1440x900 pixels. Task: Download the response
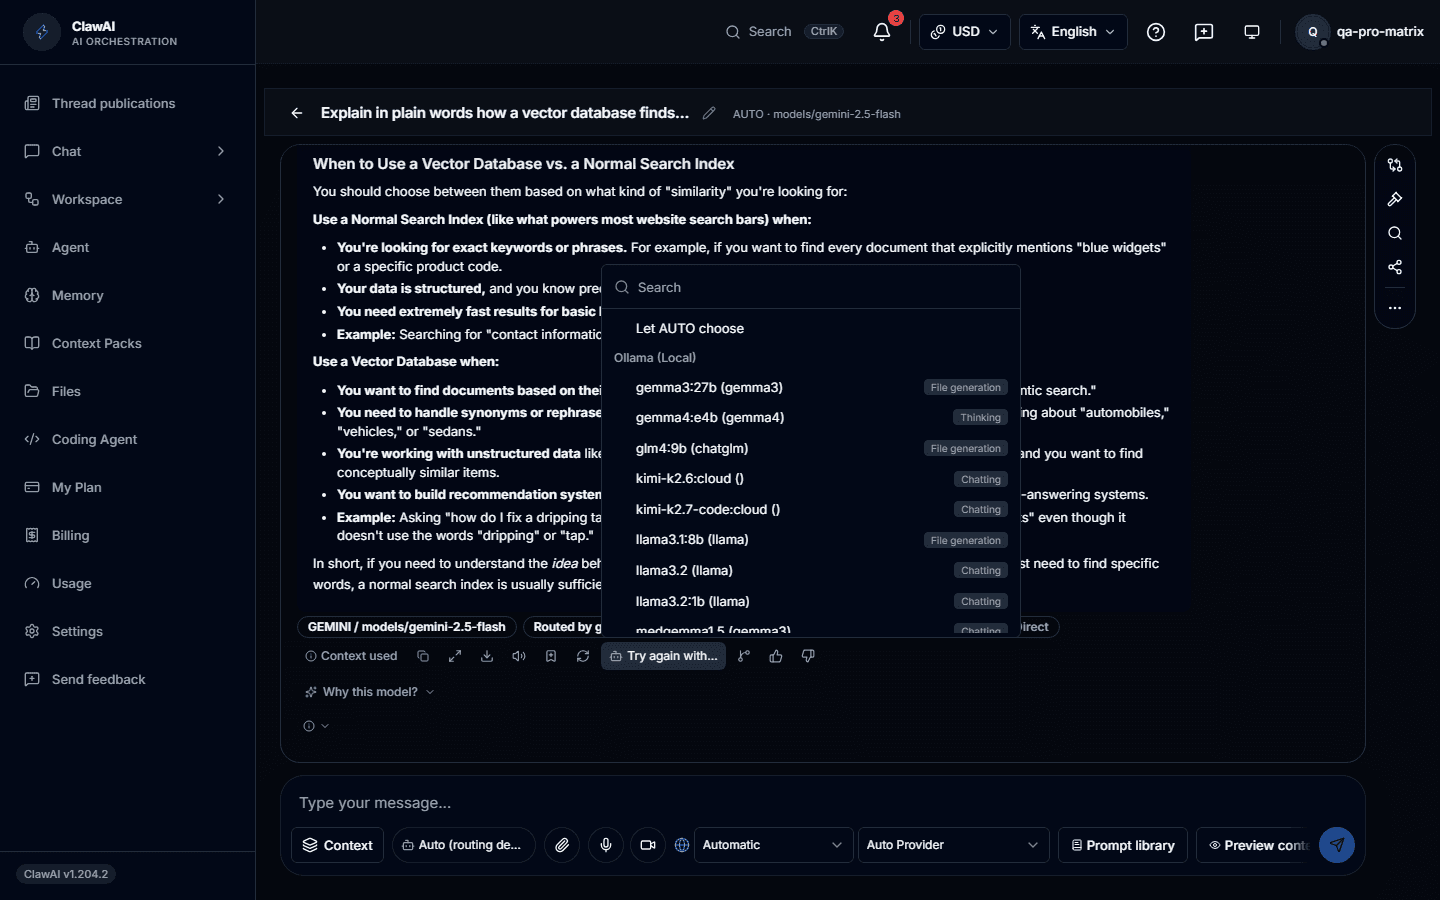coord(487,656)
